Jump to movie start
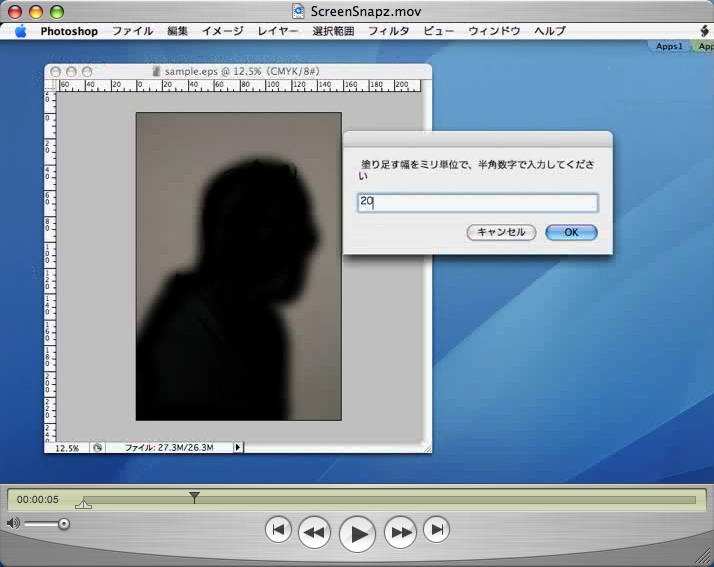The image size is (714, 567). pyautogui.click(x=278, y=530)
